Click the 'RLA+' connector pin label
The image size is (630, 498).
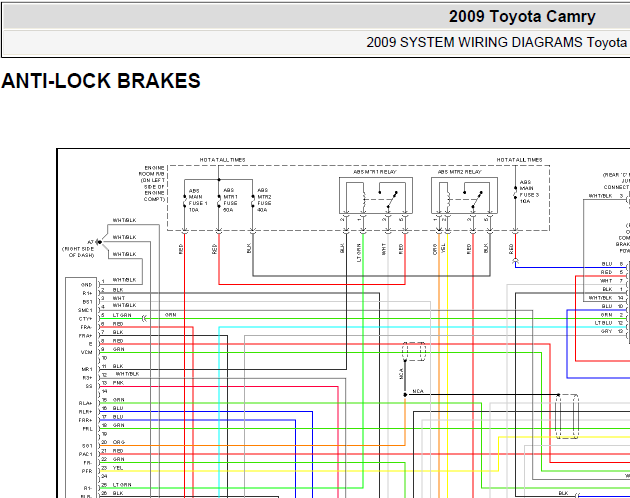point(85,403)
